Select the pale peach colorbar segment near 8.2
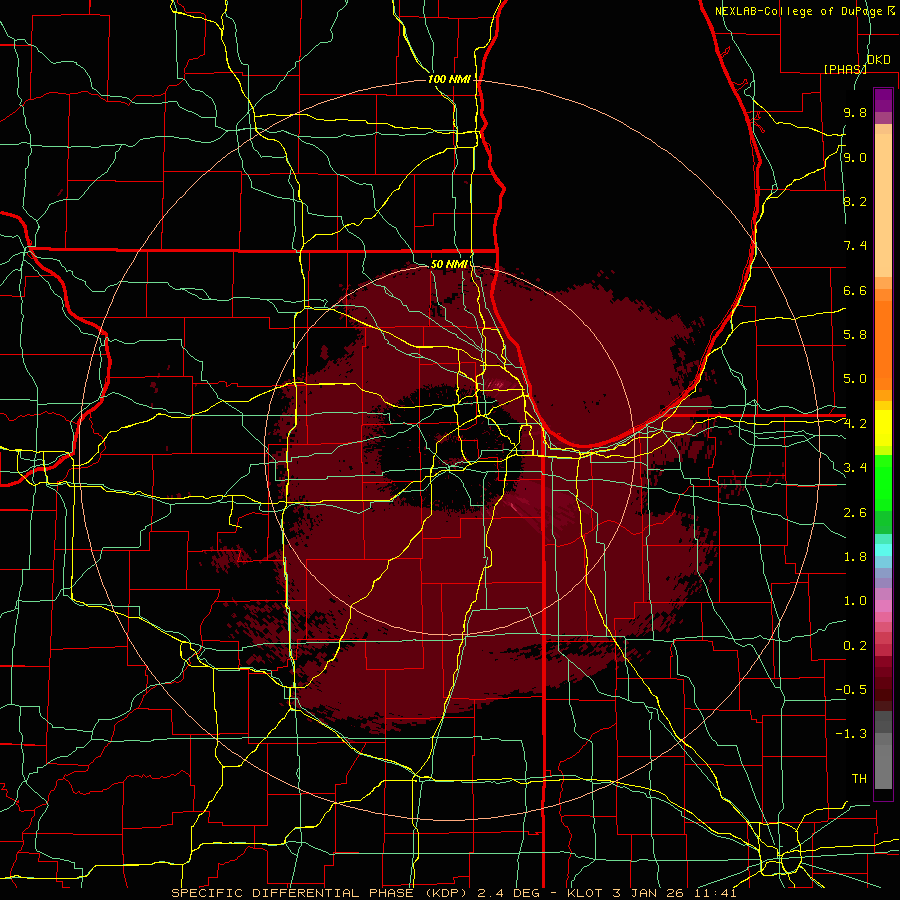900x900 pixels. pos(883,205)
